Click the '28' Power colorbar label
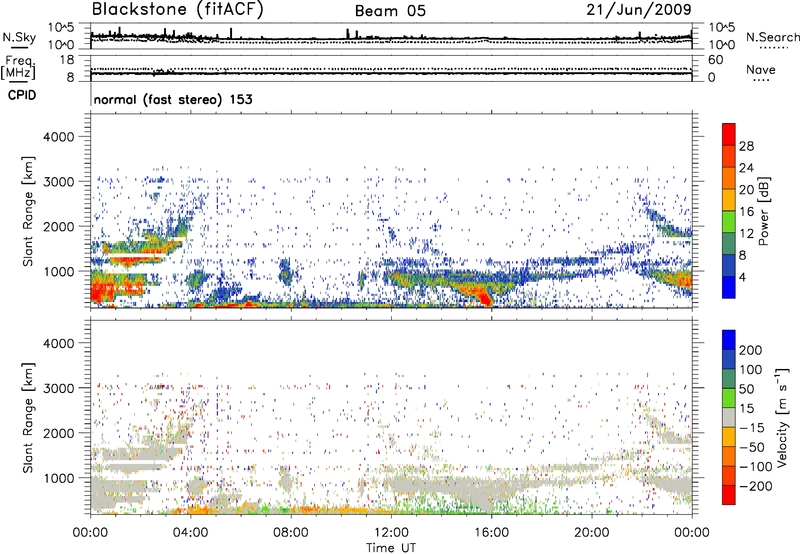 coord(746,146)
